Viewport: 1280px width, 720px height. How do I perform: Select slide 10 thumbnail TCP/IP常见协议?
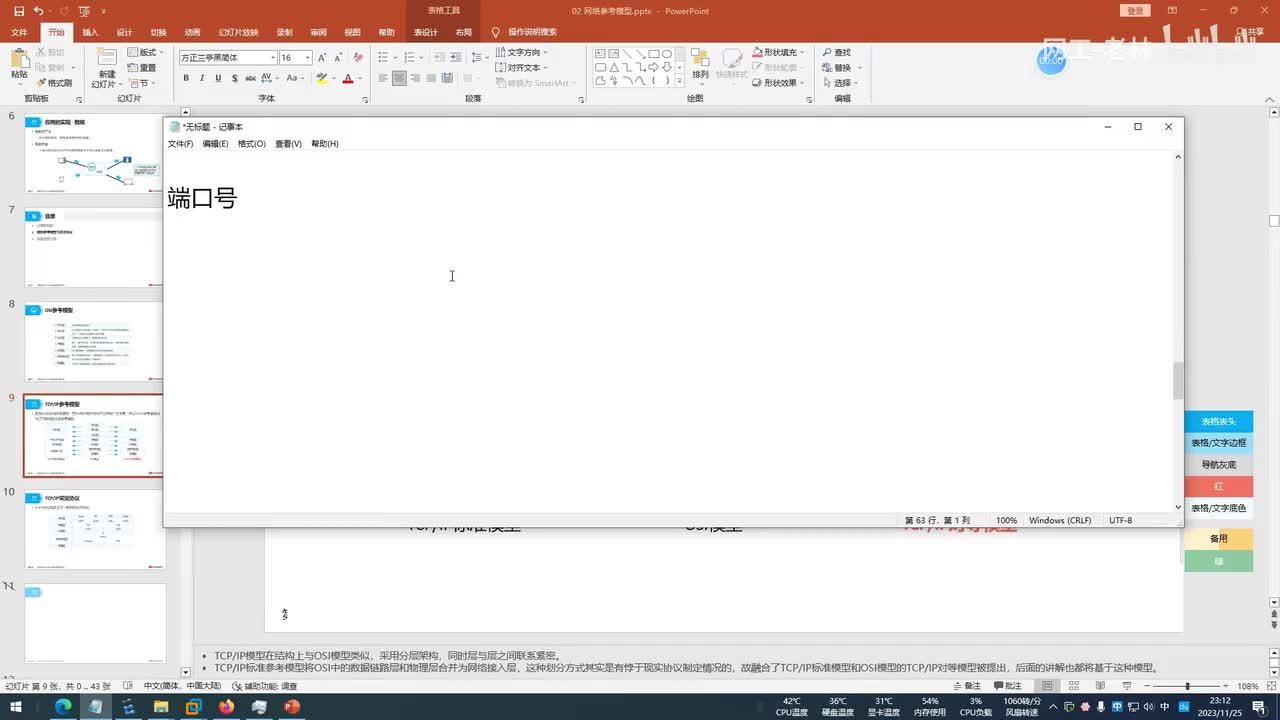tap(93, 530)
